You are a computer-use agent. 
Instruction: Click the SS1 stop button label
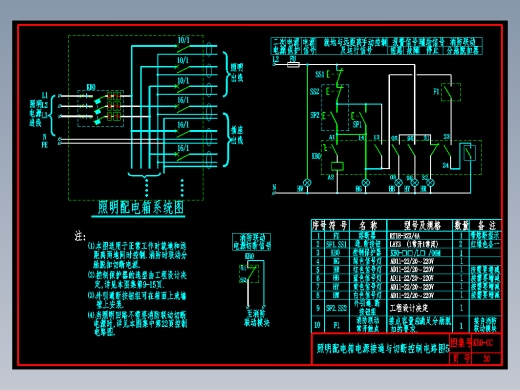(x=319, y=74)
